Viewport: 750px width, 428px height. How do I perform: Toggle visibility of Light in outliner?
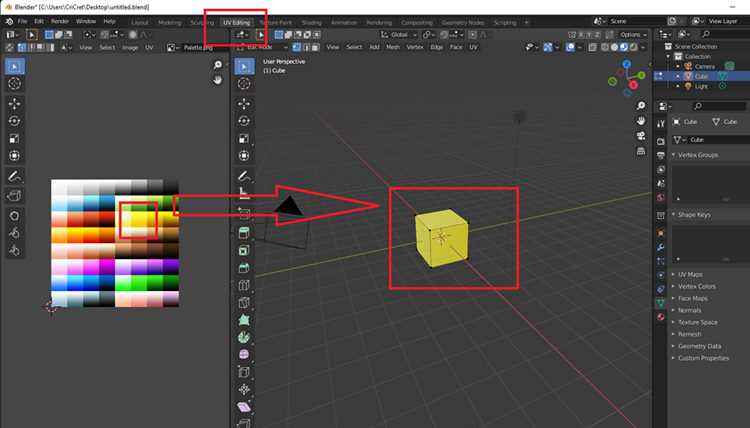722,86
